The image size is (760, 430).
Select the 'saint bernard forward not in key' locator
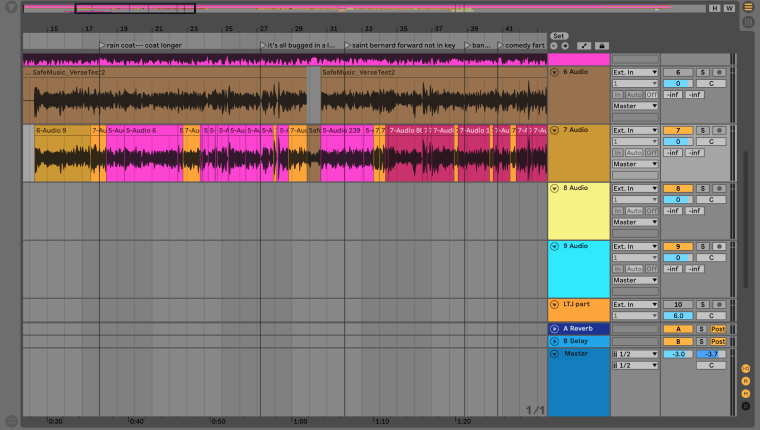(x=402, y=45)
